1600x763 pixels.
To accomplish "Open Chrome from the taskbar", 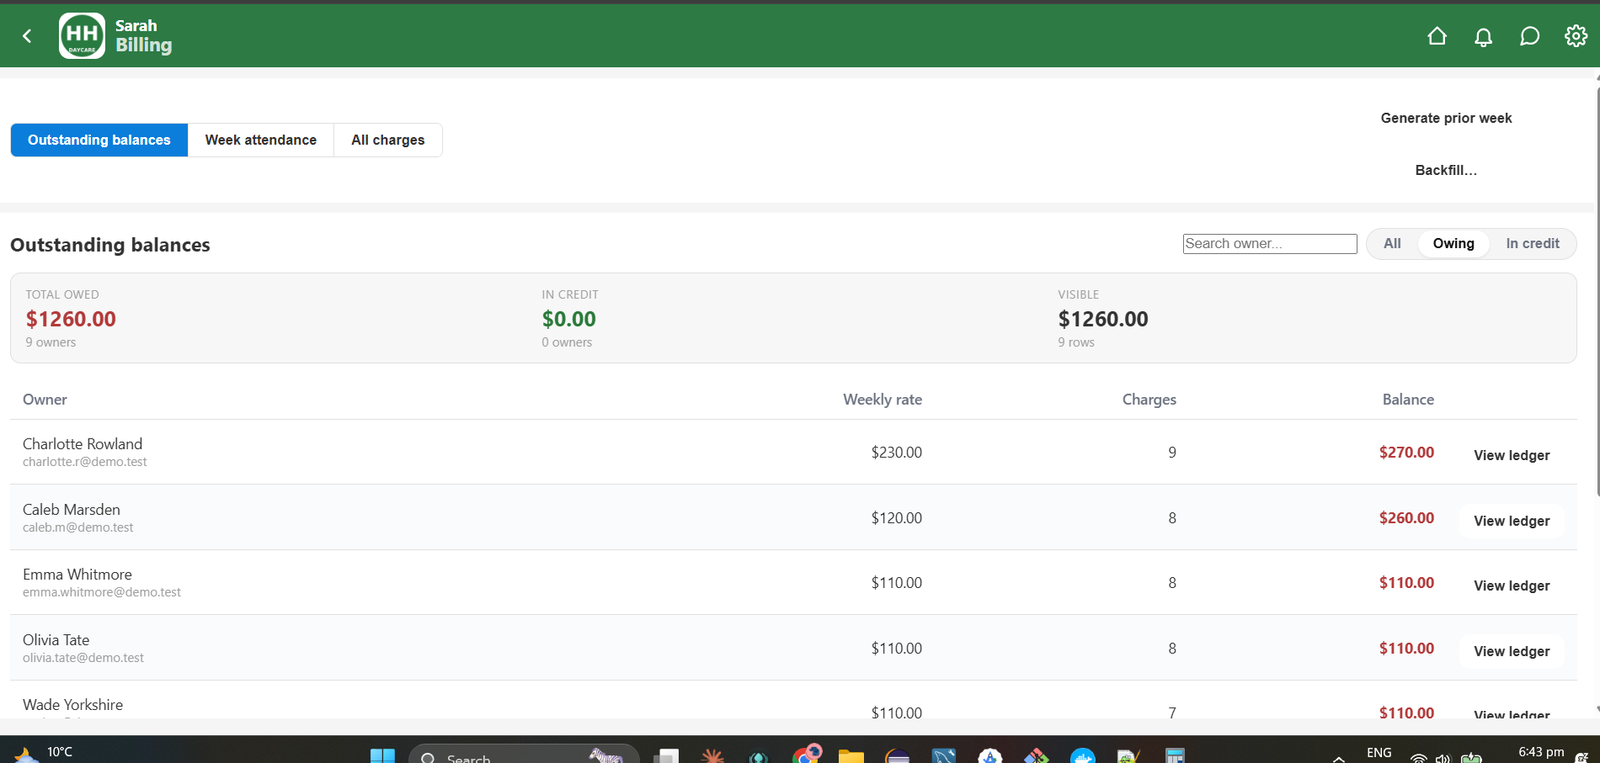I will [x=806, y=755].
